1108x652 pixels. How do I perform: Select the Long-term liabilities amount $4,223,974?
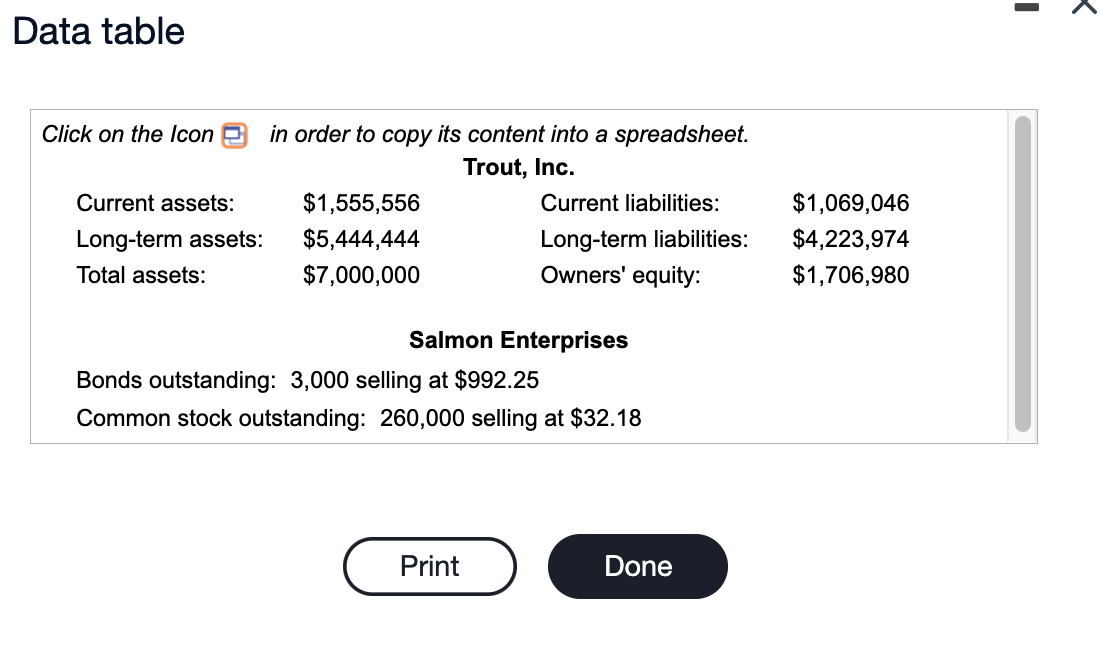coord(850,239)
